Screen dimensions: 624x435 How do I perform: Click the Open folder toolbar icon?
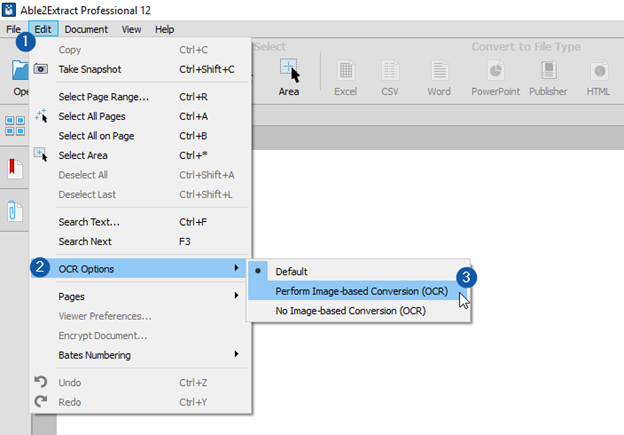point(20,70)
